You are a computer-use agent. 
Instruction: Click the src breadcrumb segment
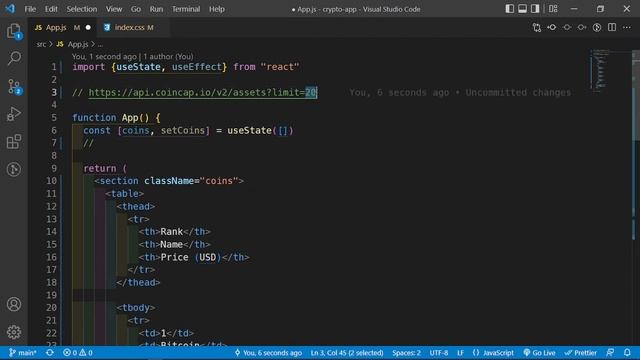41,44
